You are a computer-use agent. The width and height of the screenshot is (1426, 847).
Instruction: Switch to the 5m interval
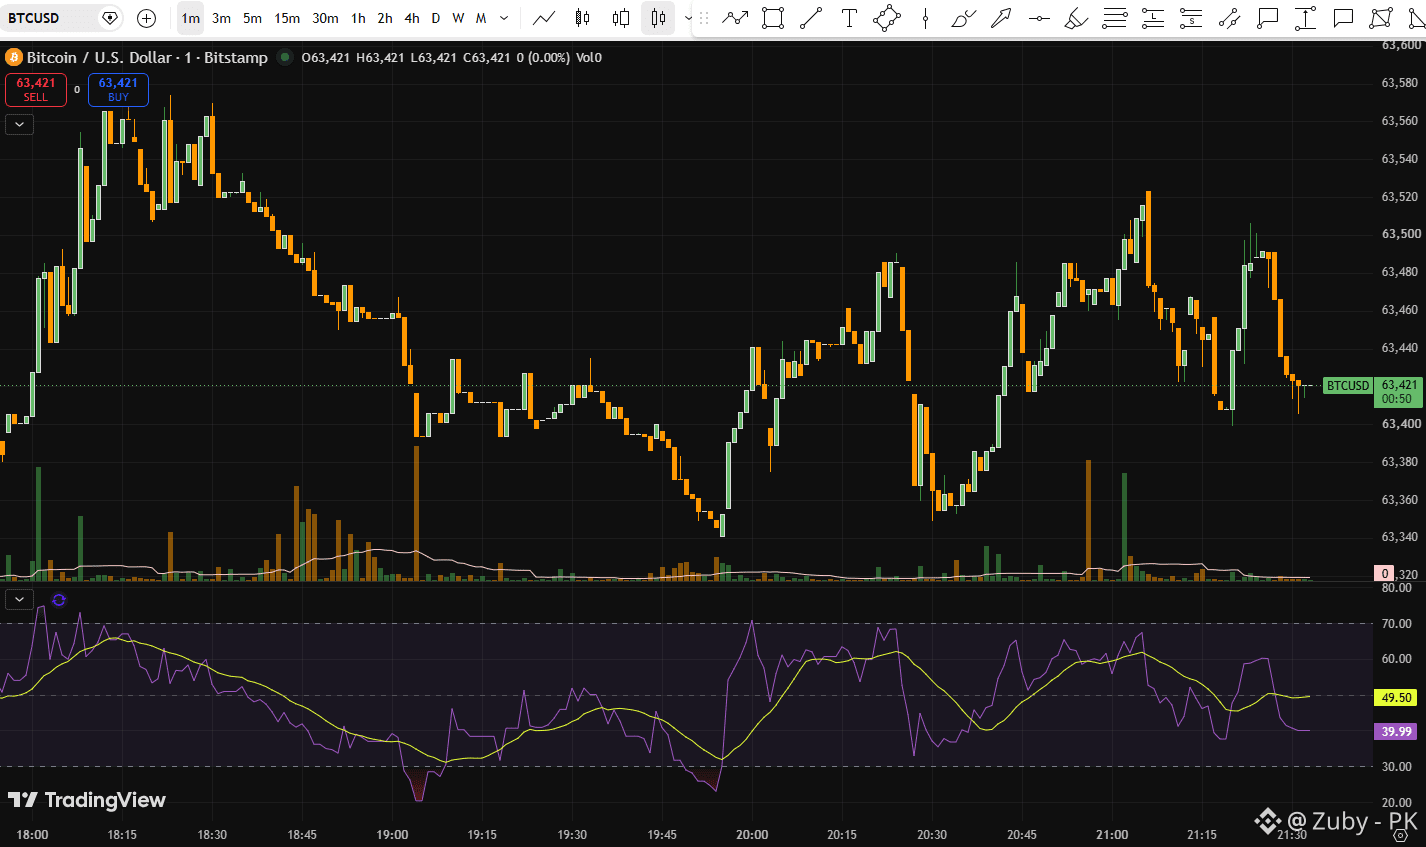(x=252, y=18)
